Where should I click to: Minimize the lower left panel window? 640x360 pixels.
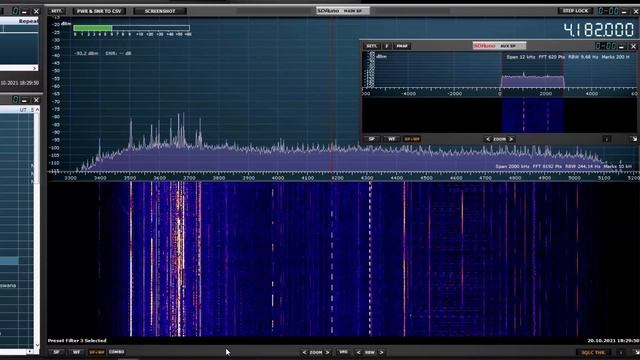(x=24, y=100)
